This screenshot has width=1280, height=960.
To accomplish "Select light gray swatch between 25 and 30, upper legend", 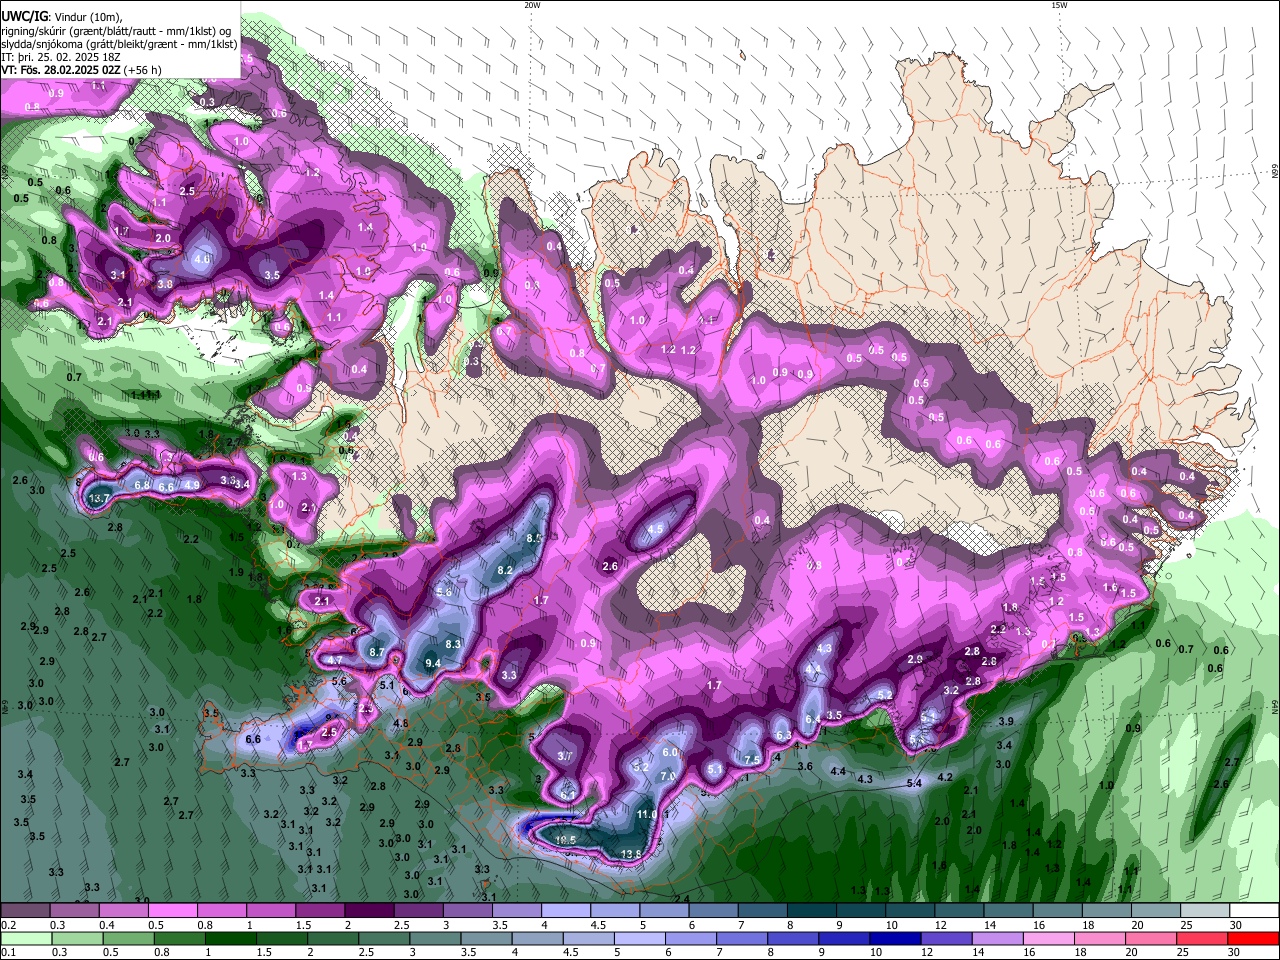I will [x=1206, y=911].
